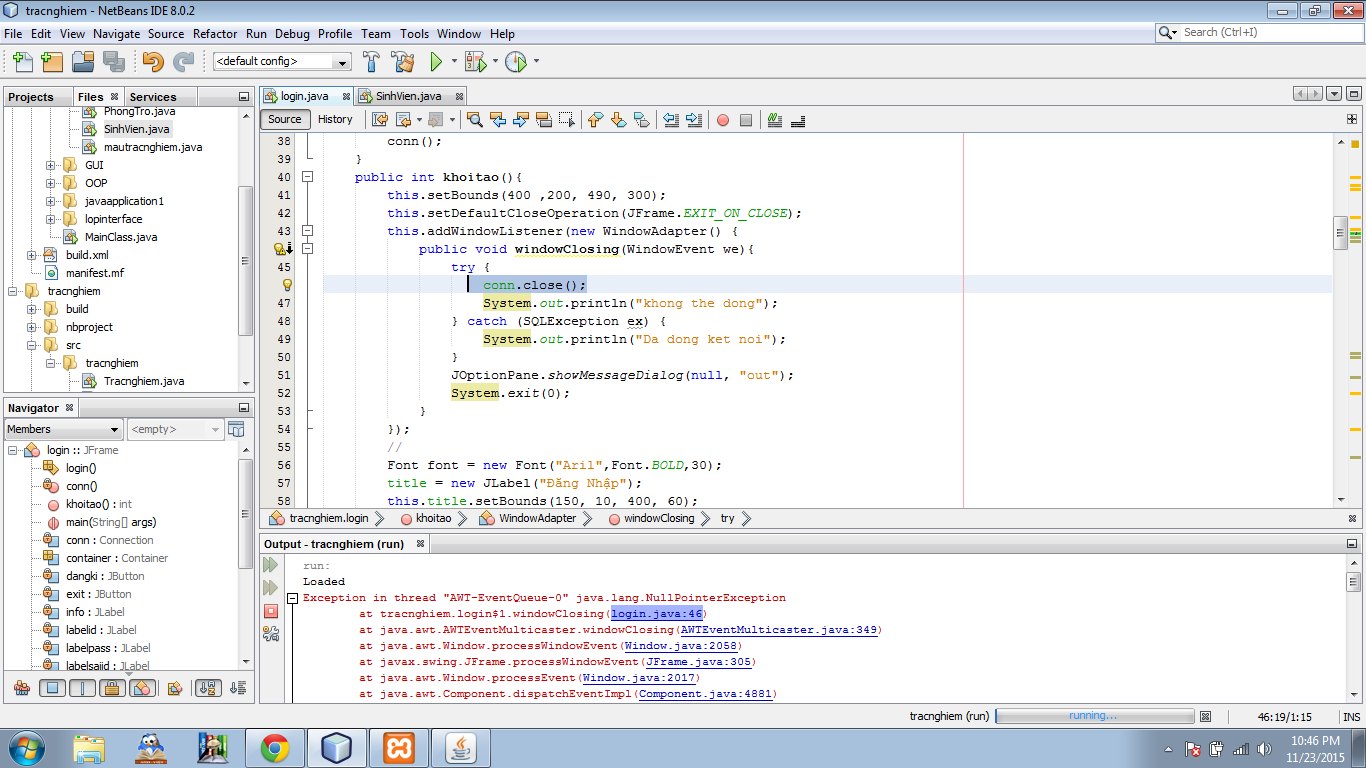The height and width of the screenshot is (768, 1366).
Task: Run the project with the green play icon
Action: pyautogui.click(x=436, y=62)
